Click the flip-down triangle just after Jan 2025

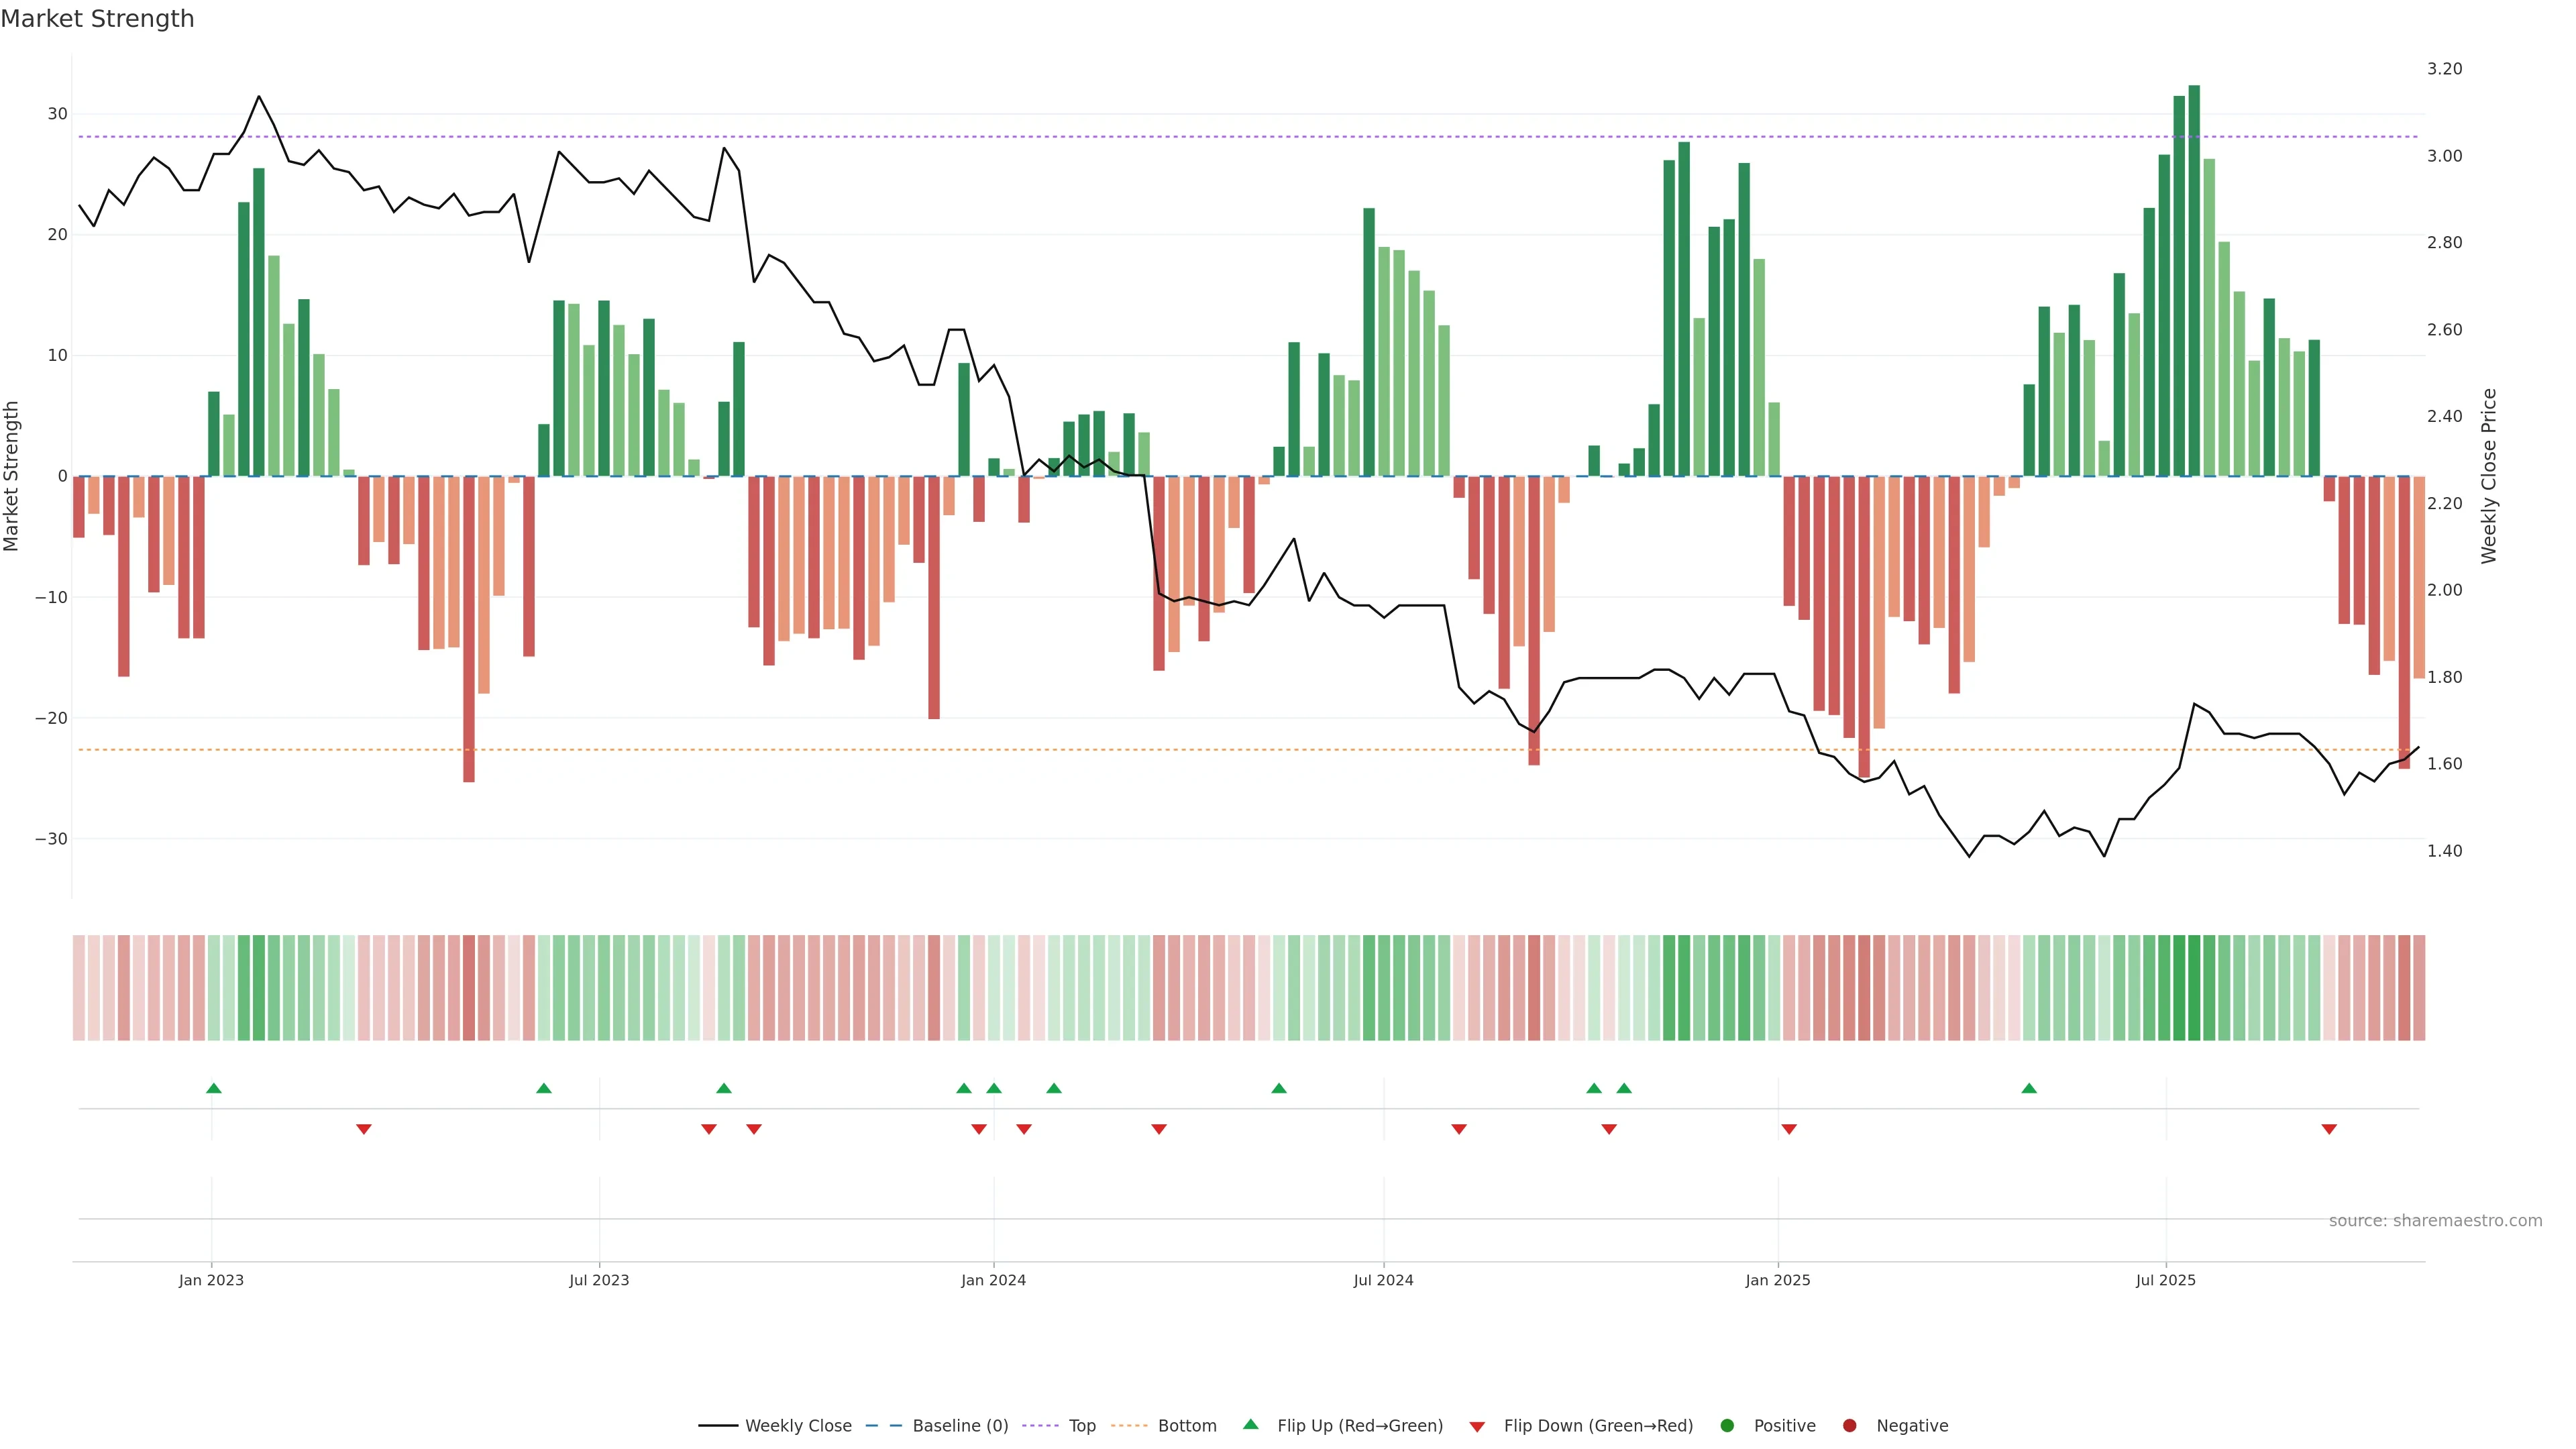click(x=1789, y=1129)
